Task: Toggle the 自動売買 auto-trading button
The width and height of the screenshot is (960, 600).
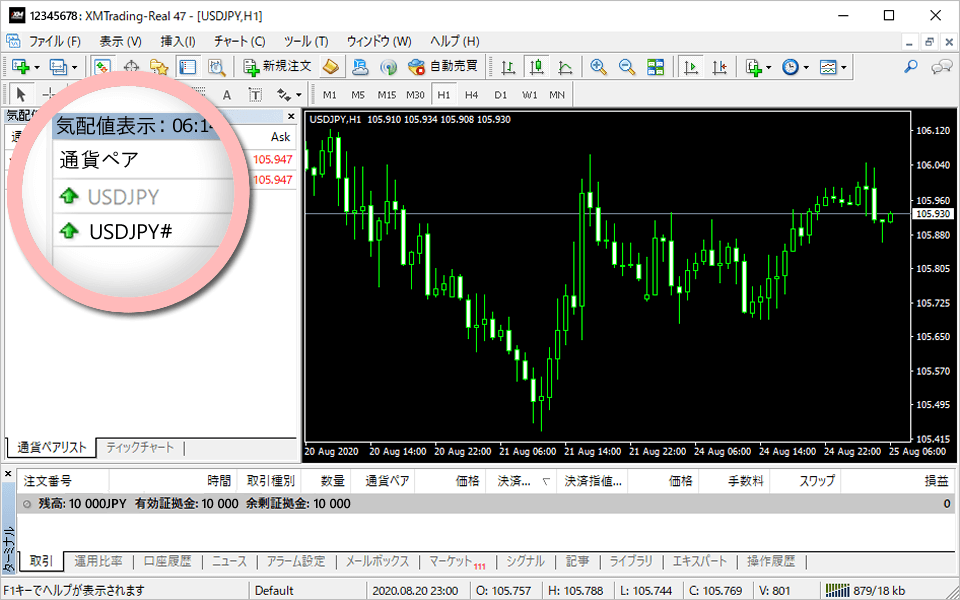Action: point(443,67)
